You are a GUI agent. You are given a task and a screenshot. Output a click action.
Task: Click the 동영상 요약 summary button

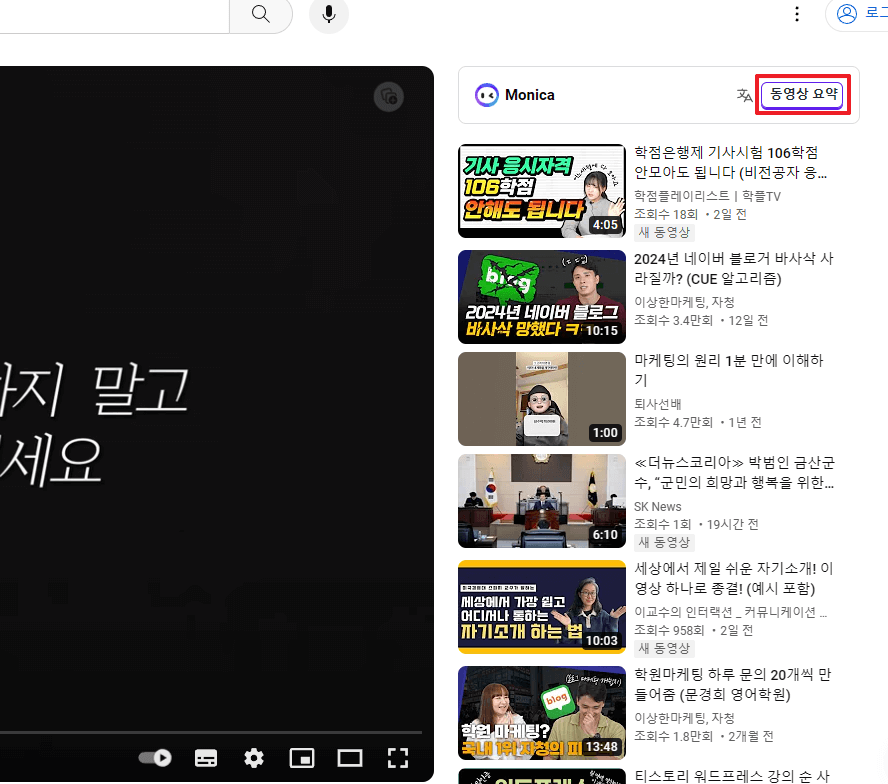tap(802, 94)
